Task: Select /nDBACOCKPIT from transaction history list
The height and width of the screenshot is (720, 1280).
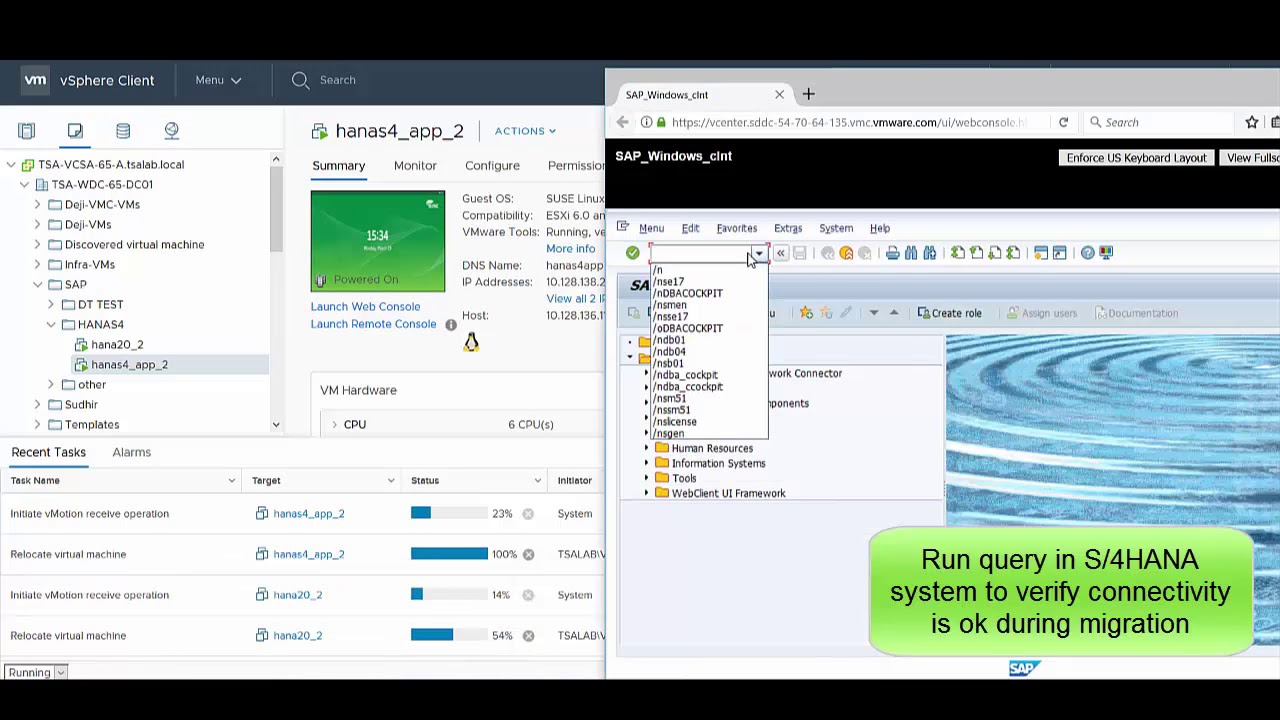Action: (x=688, y=293)
